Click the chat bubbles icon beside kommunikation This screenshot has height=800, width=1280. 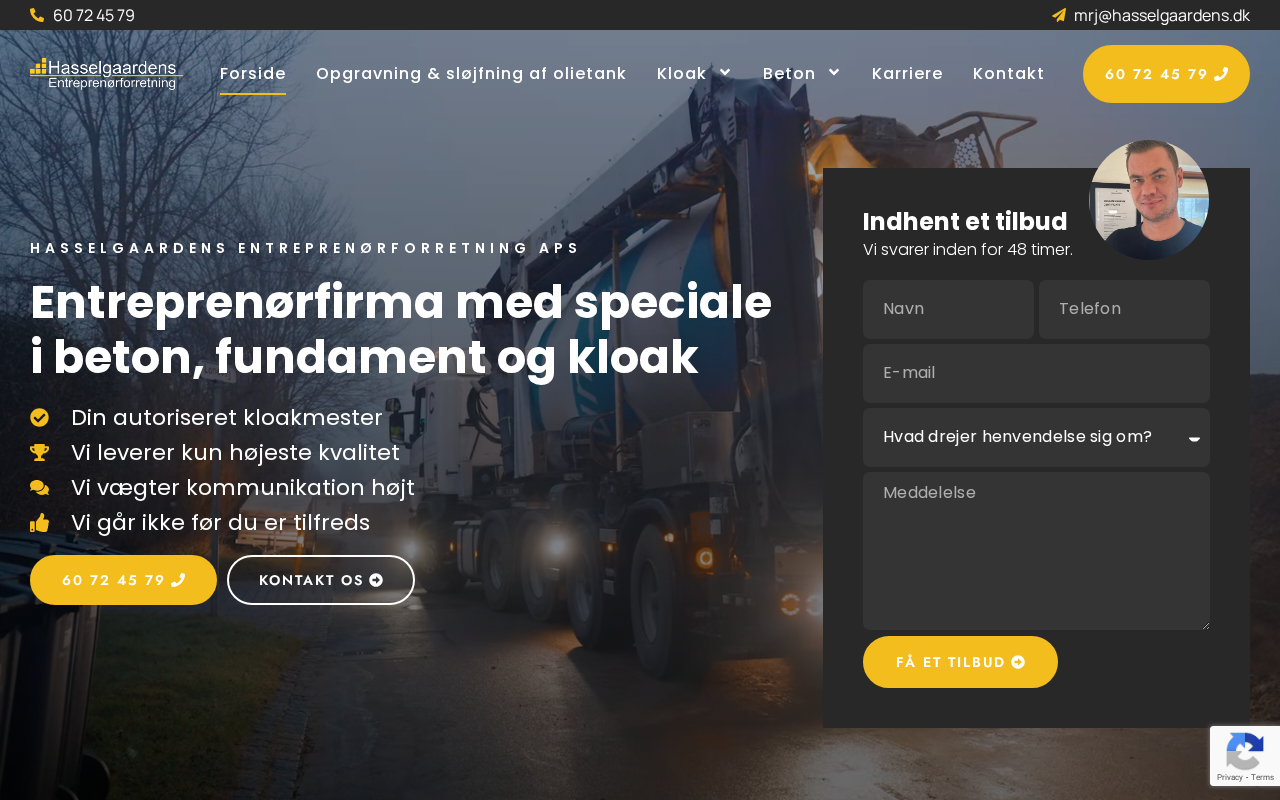(x=40, y=487)
